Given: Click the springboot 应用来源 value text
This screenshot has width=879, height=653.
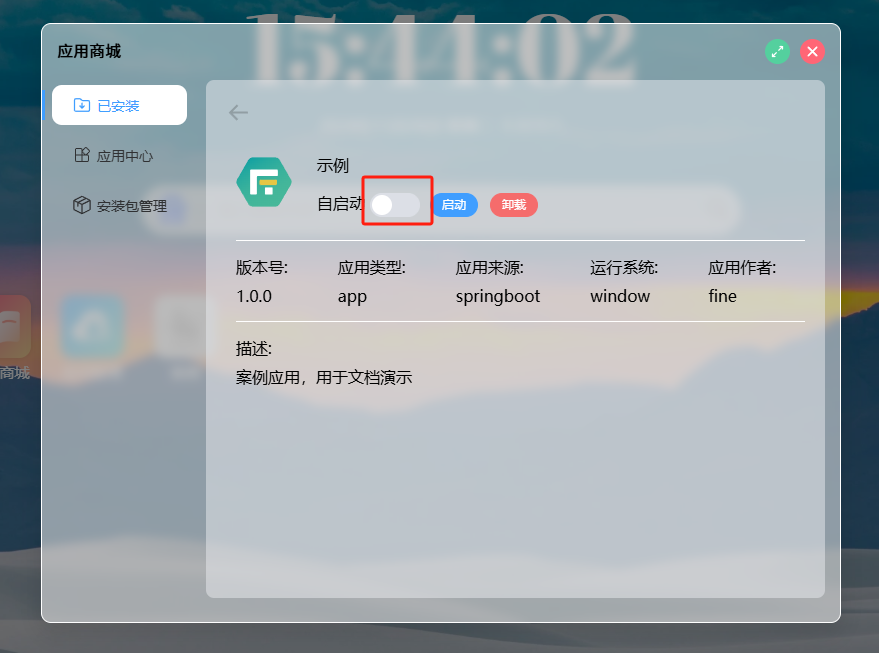Looking at the screenshot, I should pyautogui.click(x=497, y=296).
